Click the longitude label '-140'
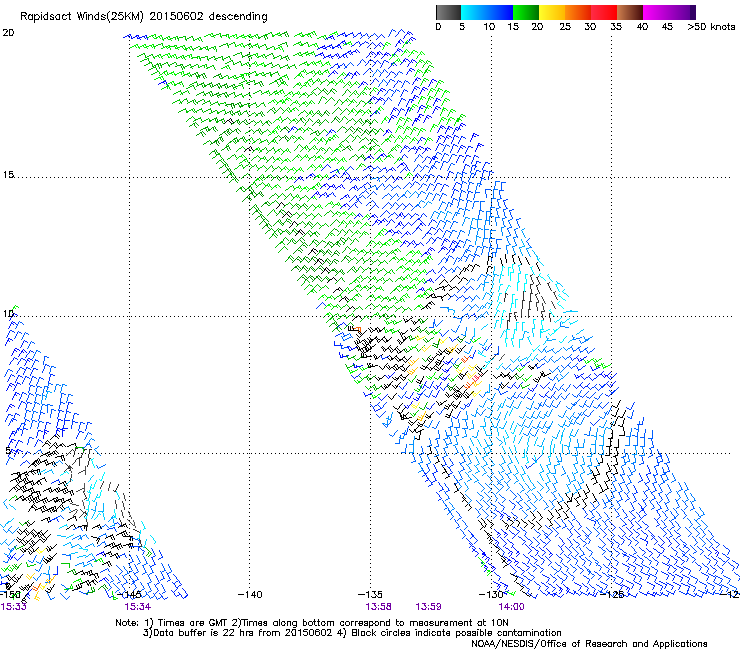Image resolution: width=740 pixels, height=650 pixels. [x=250, y=595]
